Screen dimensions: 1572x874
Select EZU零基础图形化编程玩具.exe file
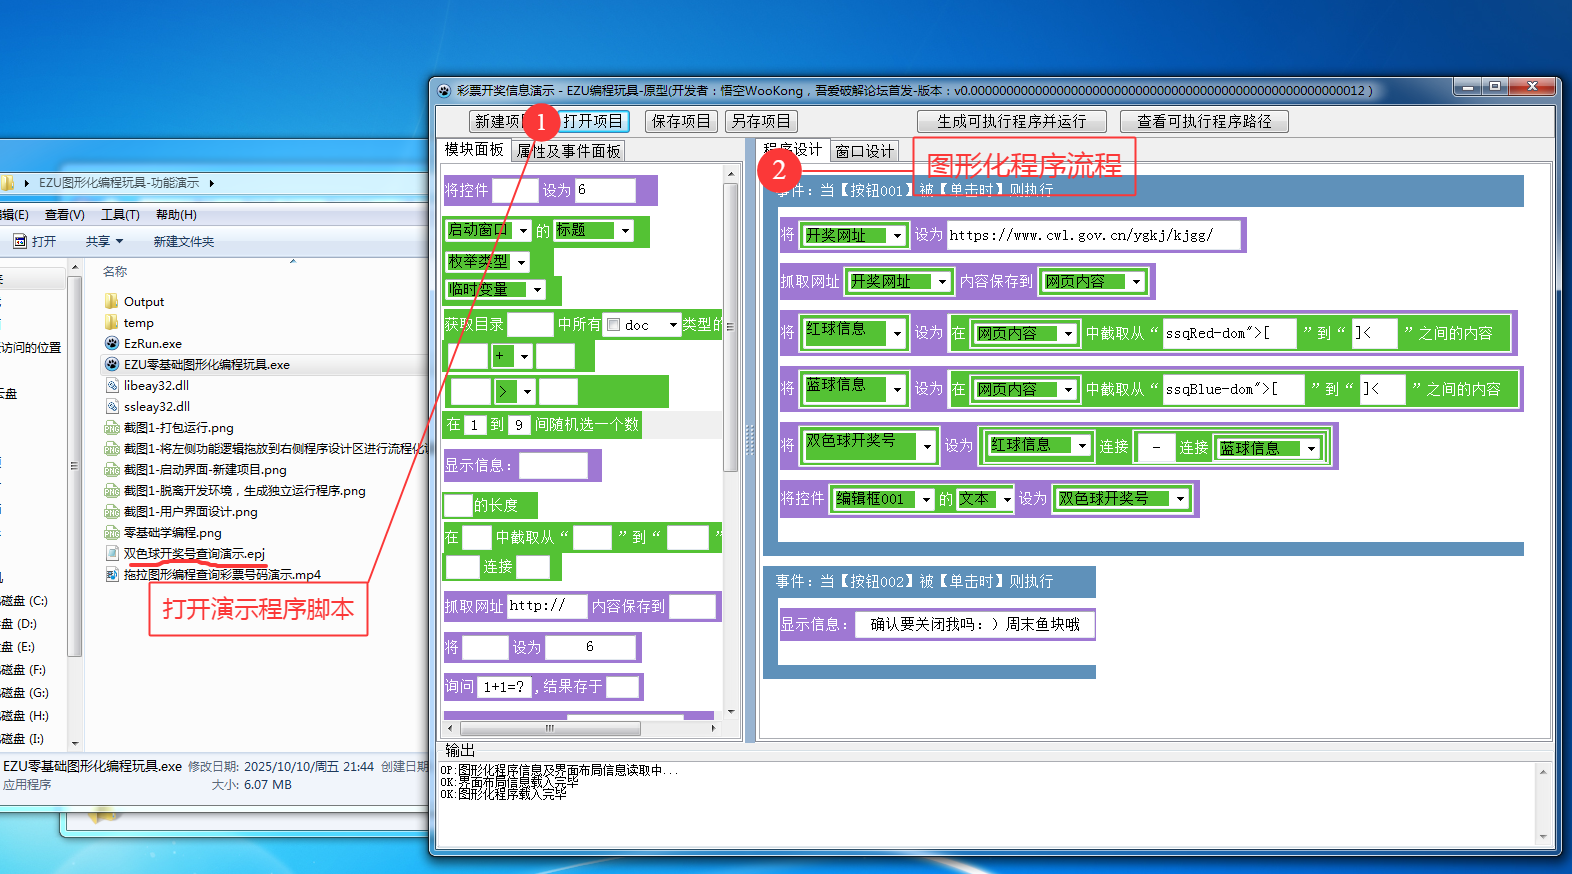(x=206, y=364)
